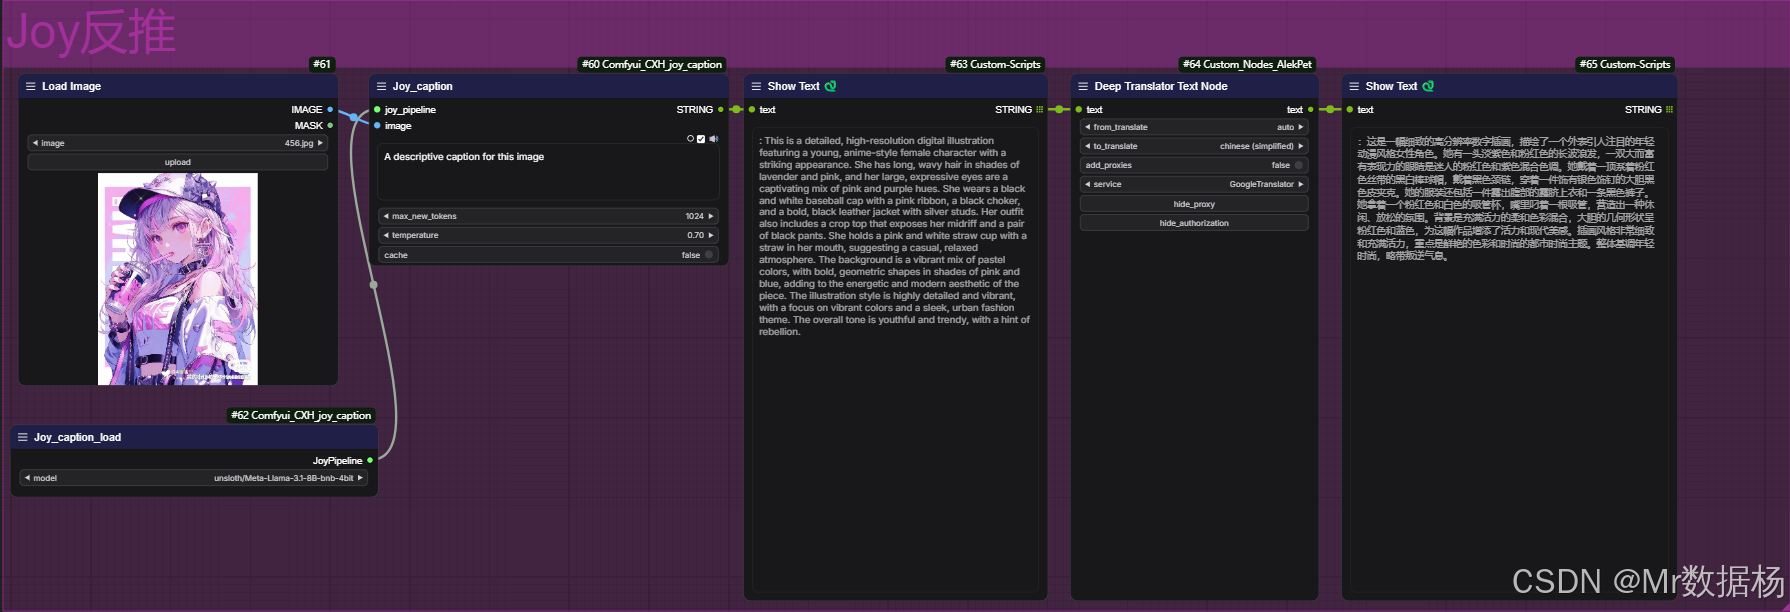Click the Deep Translator Text Node title
Image resolution: width=1790 pixels, height=612 pixels.
(1160, 86)
